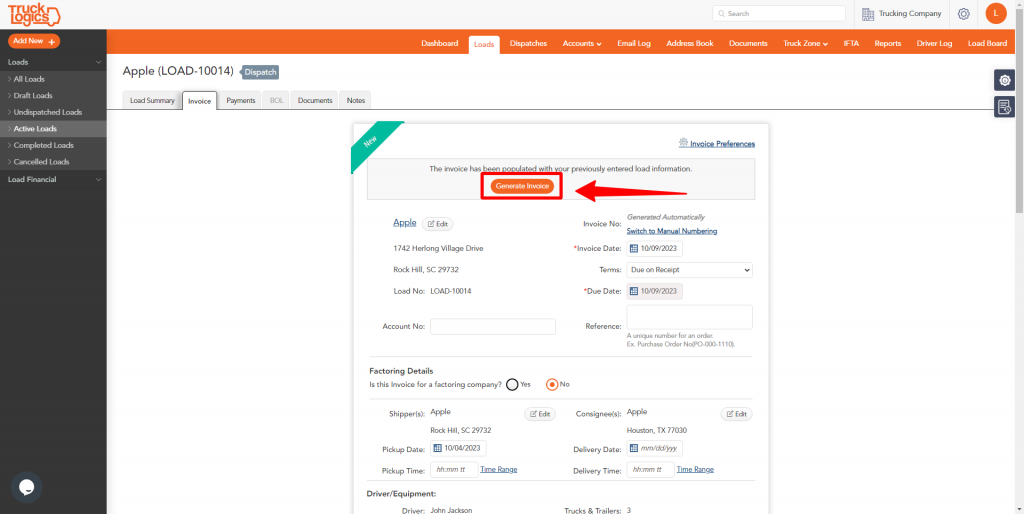The width and height of the screenshot is (1024, 514).
Task: Open the IFTA menu item
Action: (851, 44)
